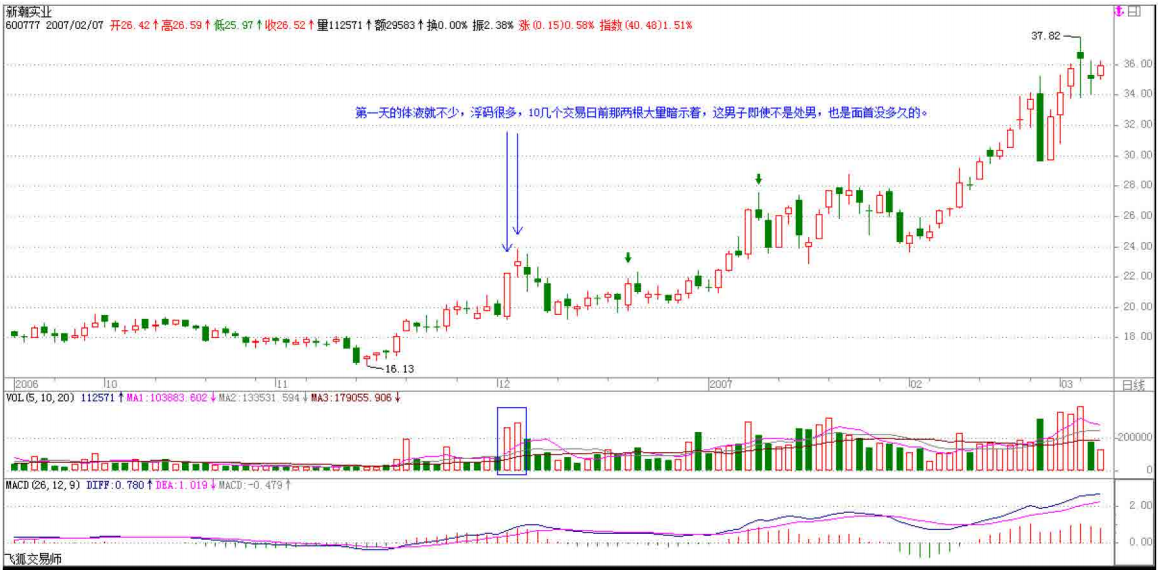Click the 飞狐交易师 label at bottom left

pos(31,560)
